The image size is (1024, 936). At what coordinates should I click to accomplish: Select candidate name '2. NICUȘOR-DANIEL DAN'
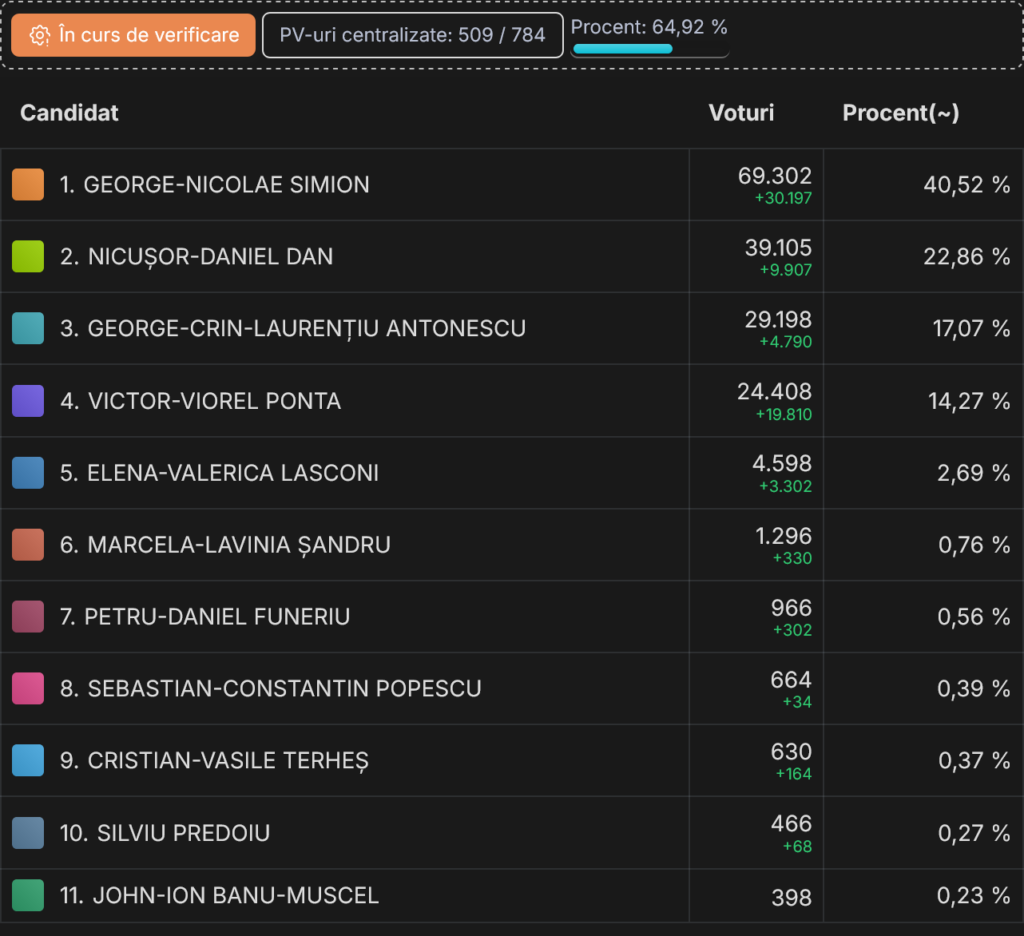[x=197, y=257]
